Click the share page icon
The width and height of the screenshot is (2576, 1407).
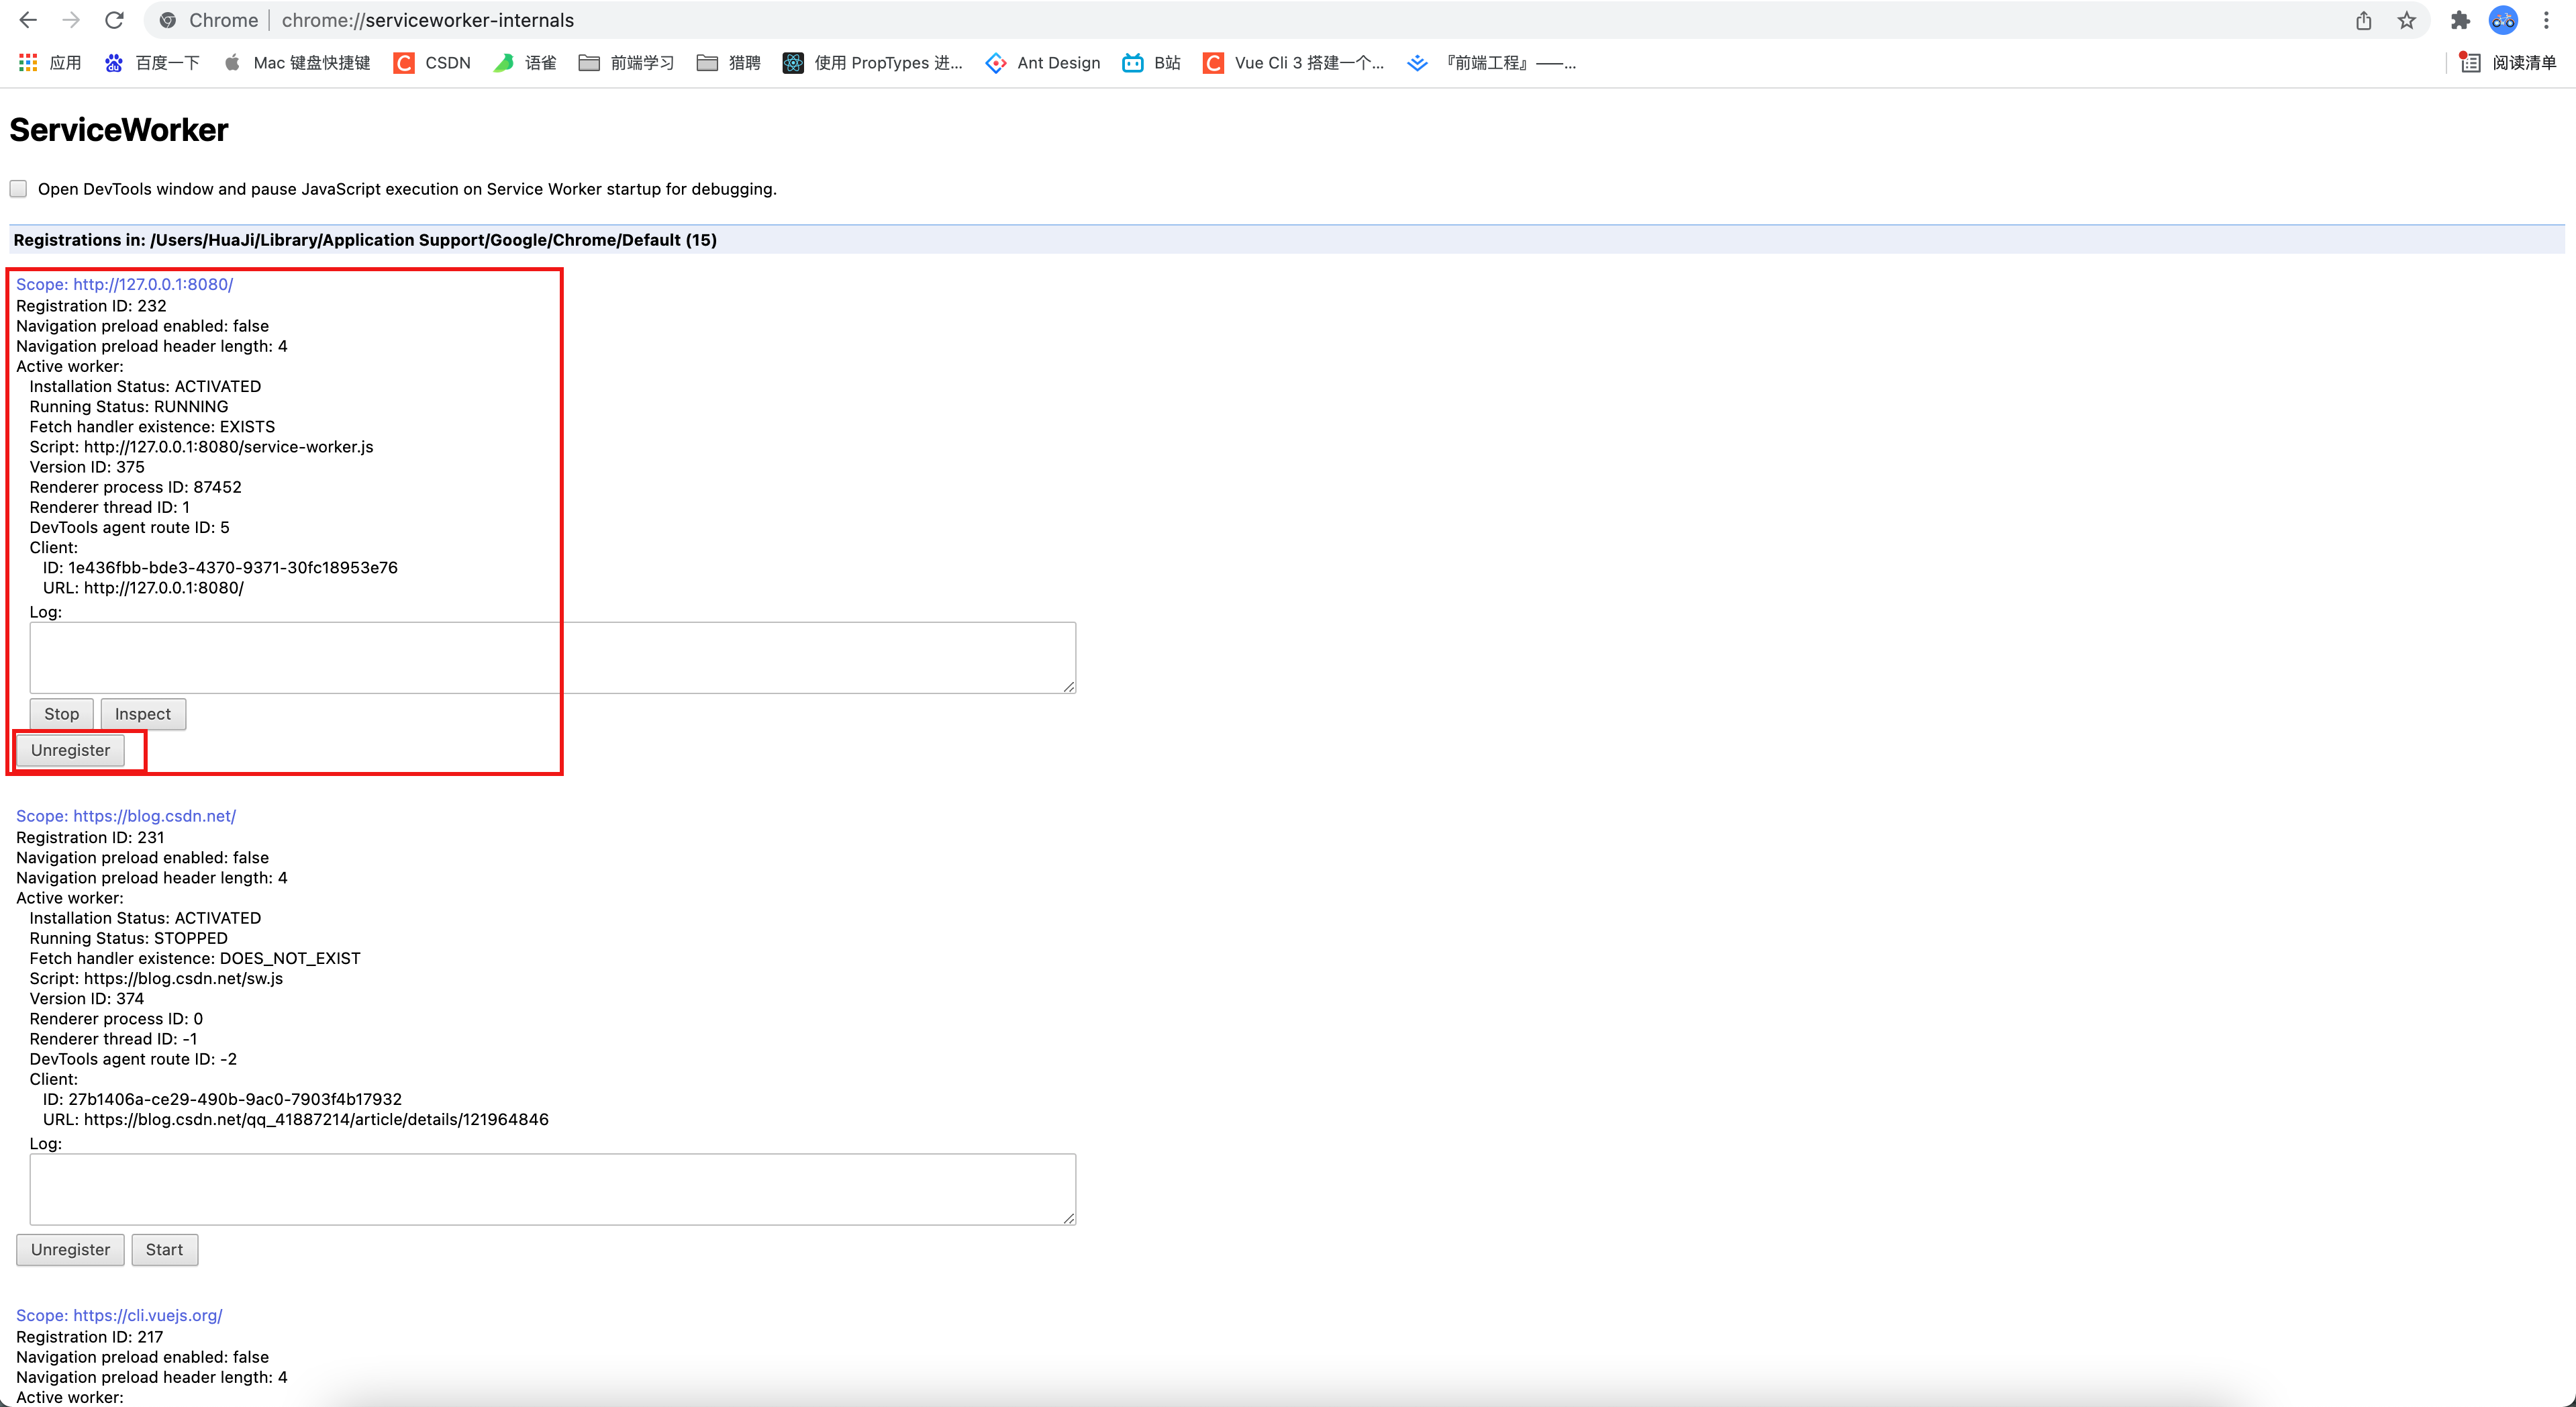pyautogui.click(x=2364, y=20)
